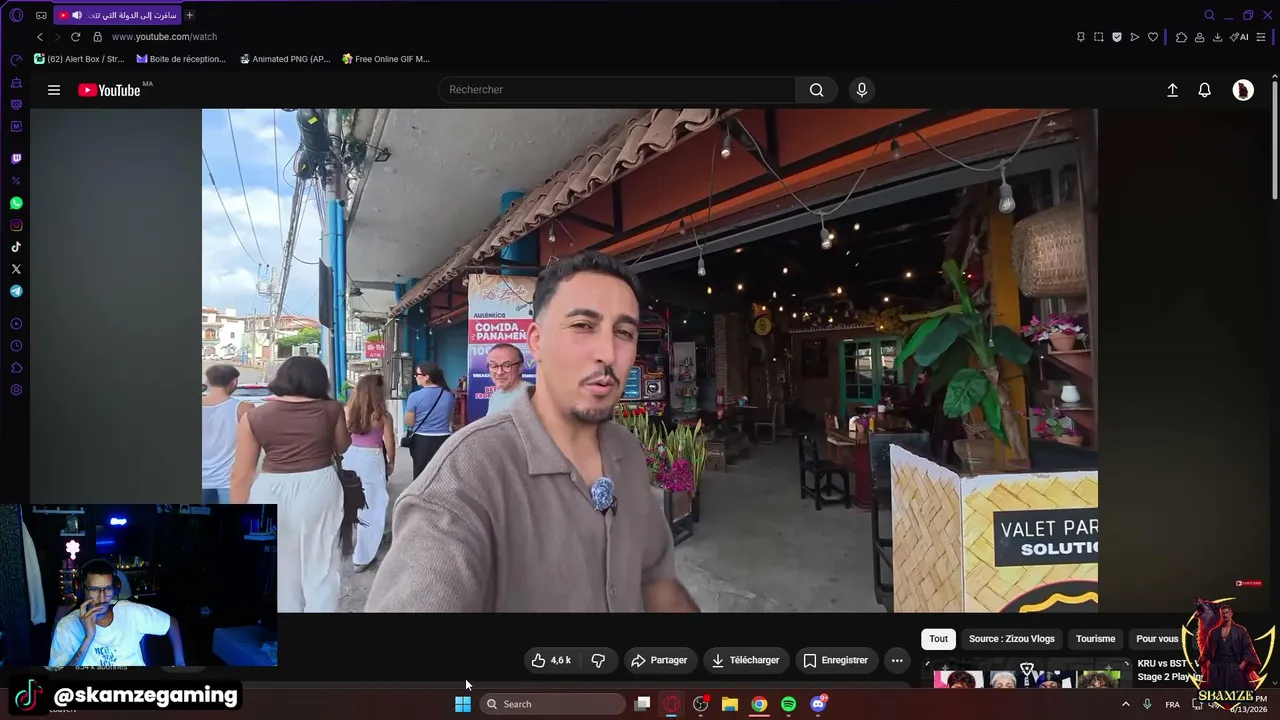Open Telegram in the Opera sidebar
This screenshot has width=1280, height=720.
coord(16,291)
